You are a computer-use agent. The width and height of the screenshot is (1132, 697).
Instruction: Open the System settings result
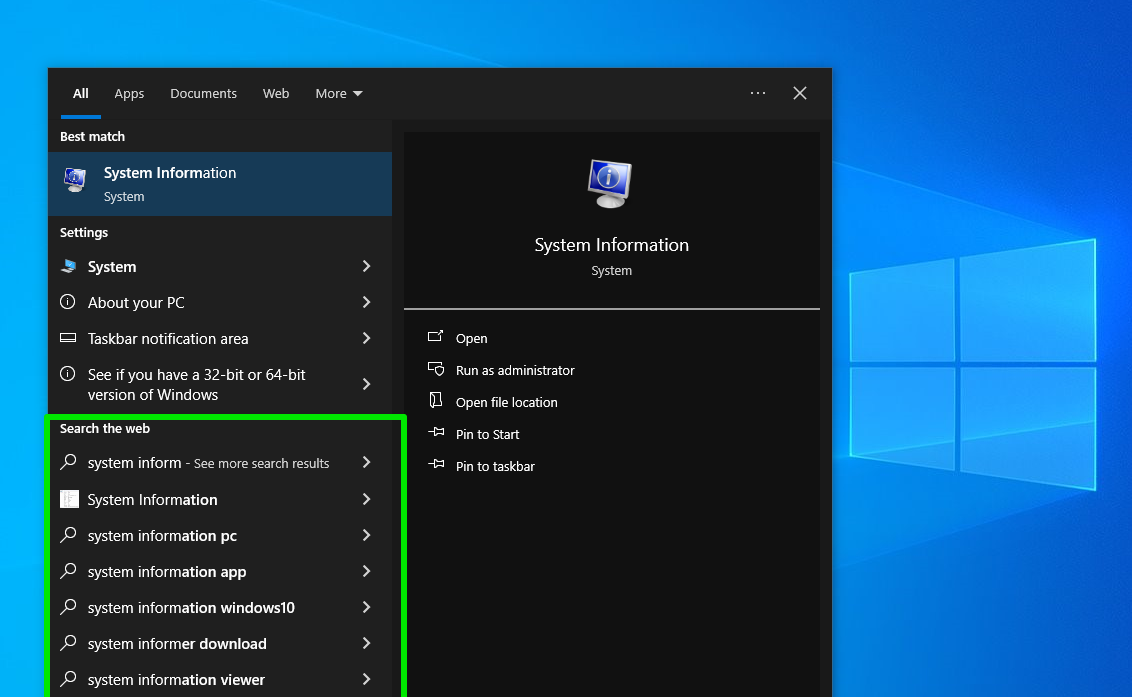(x=220, y=267)
